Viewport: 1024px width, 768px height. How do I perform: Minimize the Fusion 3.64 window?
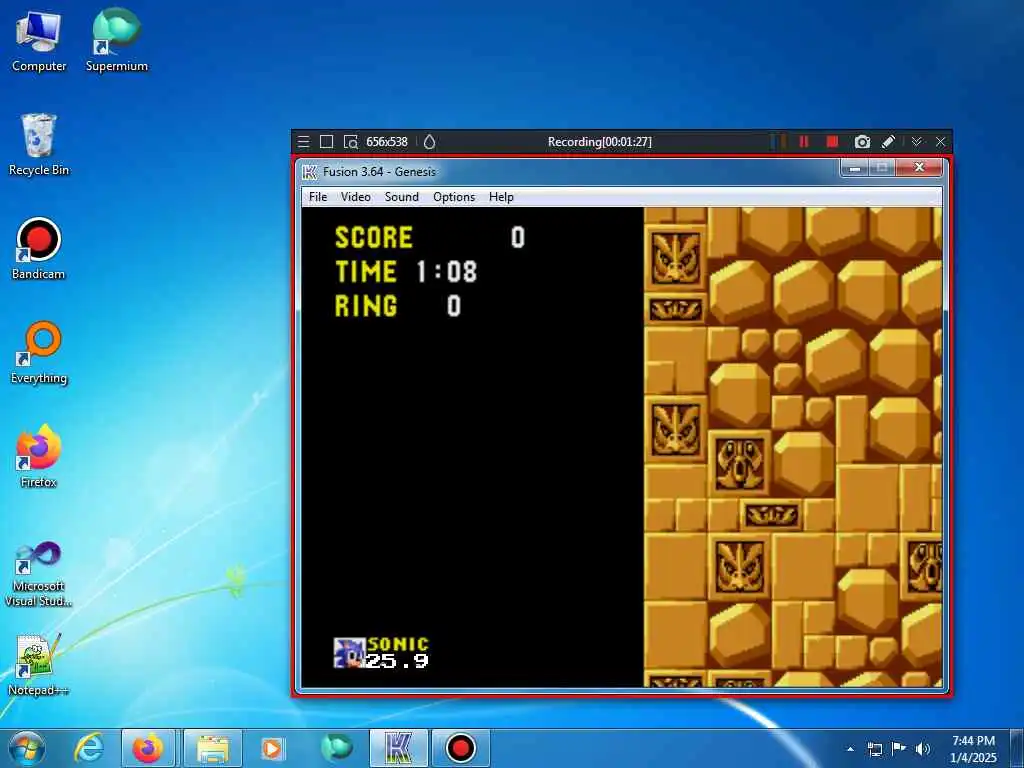pos(855,168)
